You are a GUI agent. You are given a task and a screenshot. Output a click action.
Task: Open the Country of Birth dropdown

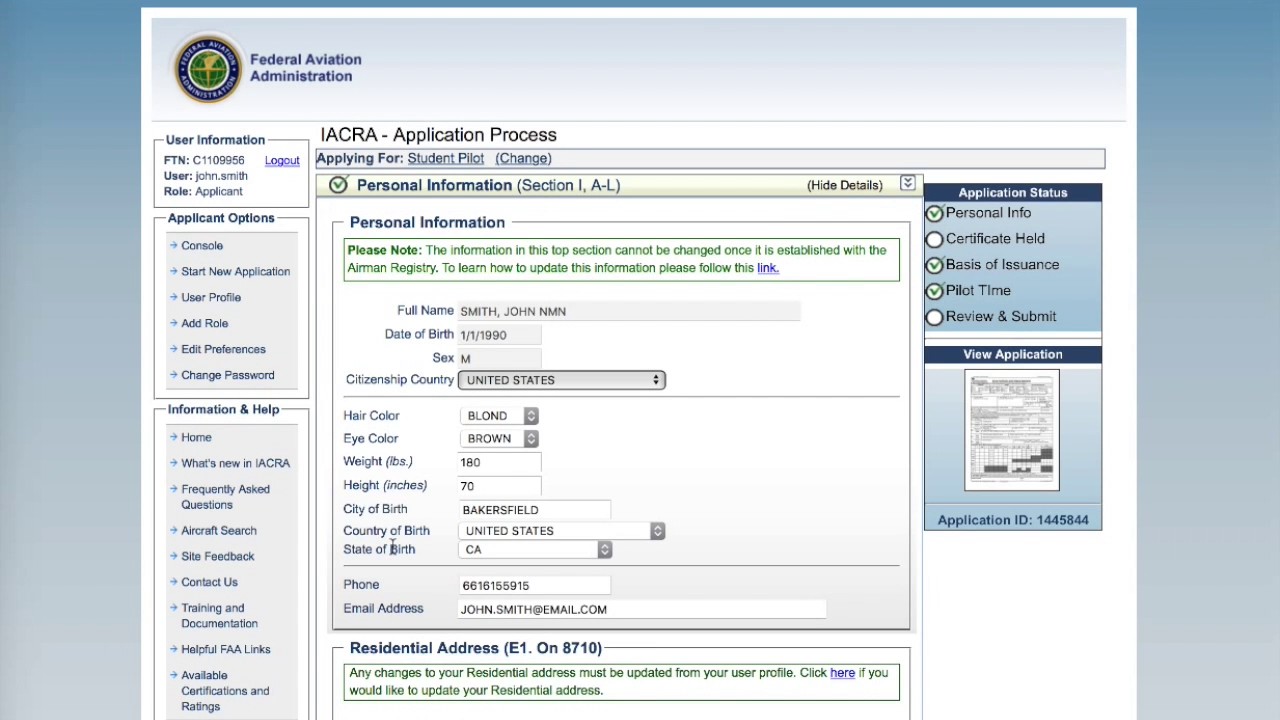[x=562, y=531]
